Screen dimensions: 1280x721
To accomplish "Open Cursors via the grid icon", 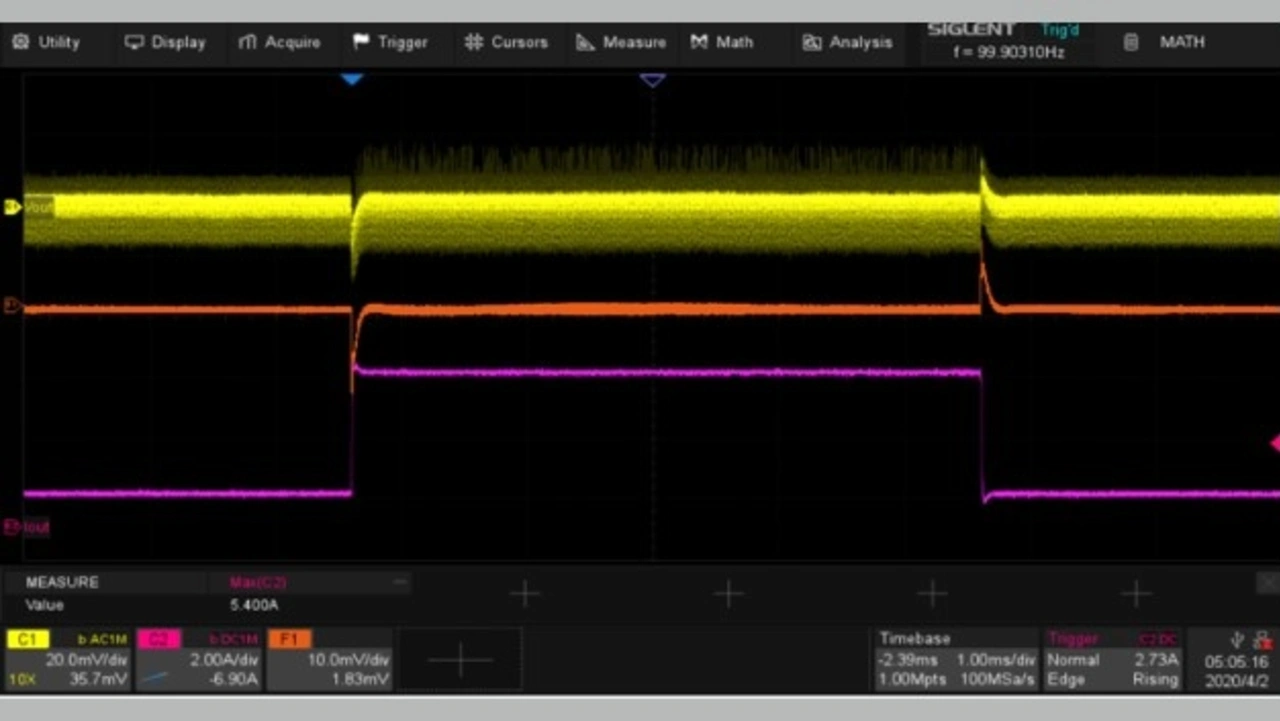I will click(474, 42).
